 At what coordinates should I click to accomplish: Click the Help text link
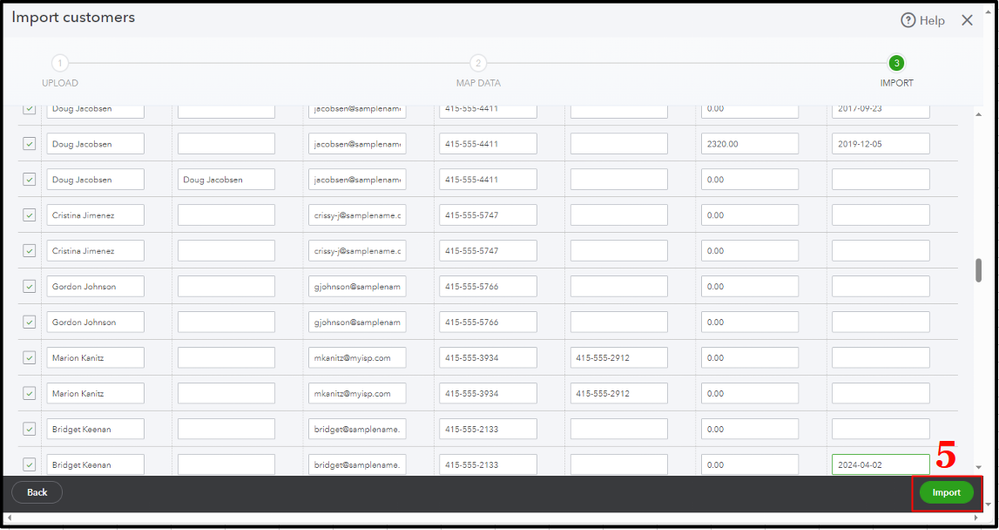click(932, 21)
